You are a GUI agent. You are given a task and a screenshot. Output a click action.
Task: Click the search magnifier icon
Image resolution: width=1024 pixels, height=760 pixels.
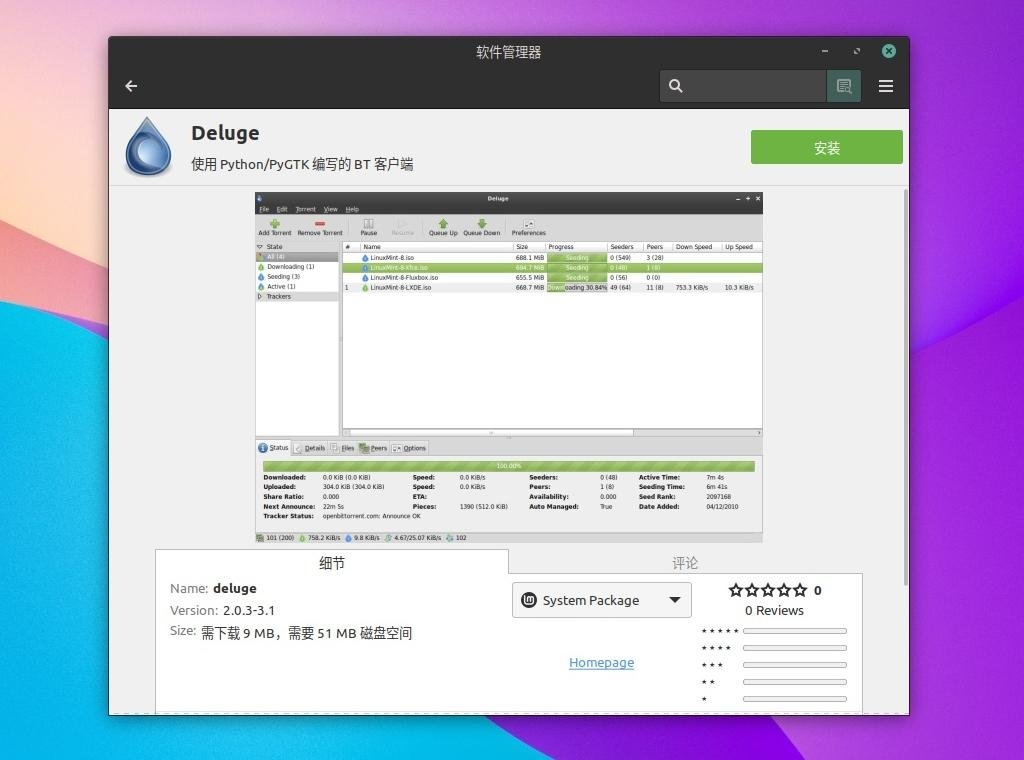(x=676, y=86)
